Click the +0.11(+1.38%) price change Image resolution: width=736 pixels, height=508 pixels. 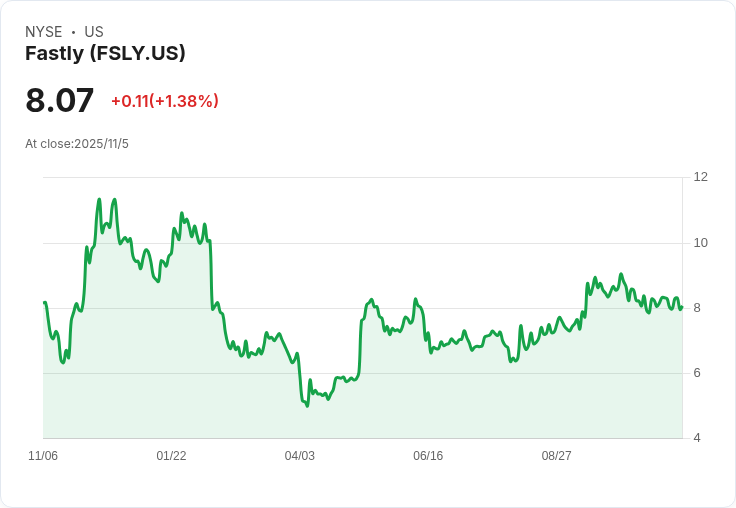tap(164, 101)
